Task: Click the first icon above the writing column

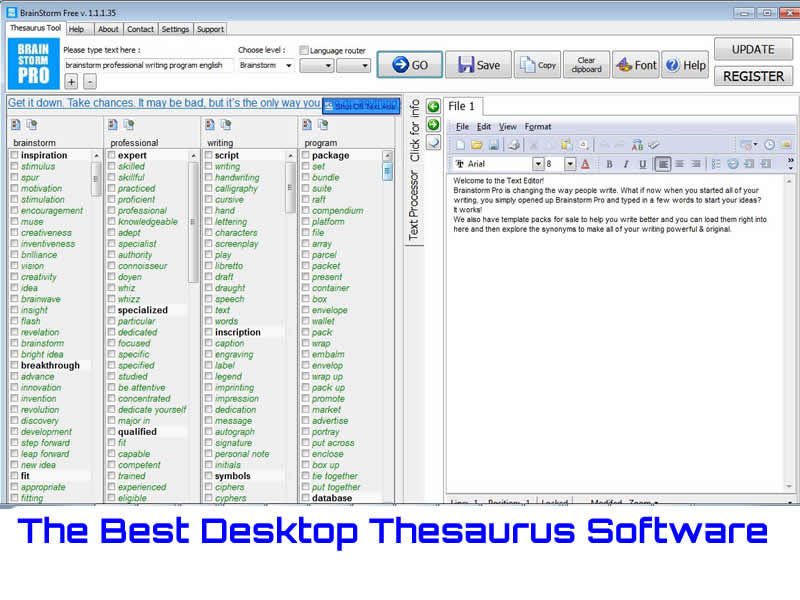Action: pyautogui.click(x=210, y=124)
